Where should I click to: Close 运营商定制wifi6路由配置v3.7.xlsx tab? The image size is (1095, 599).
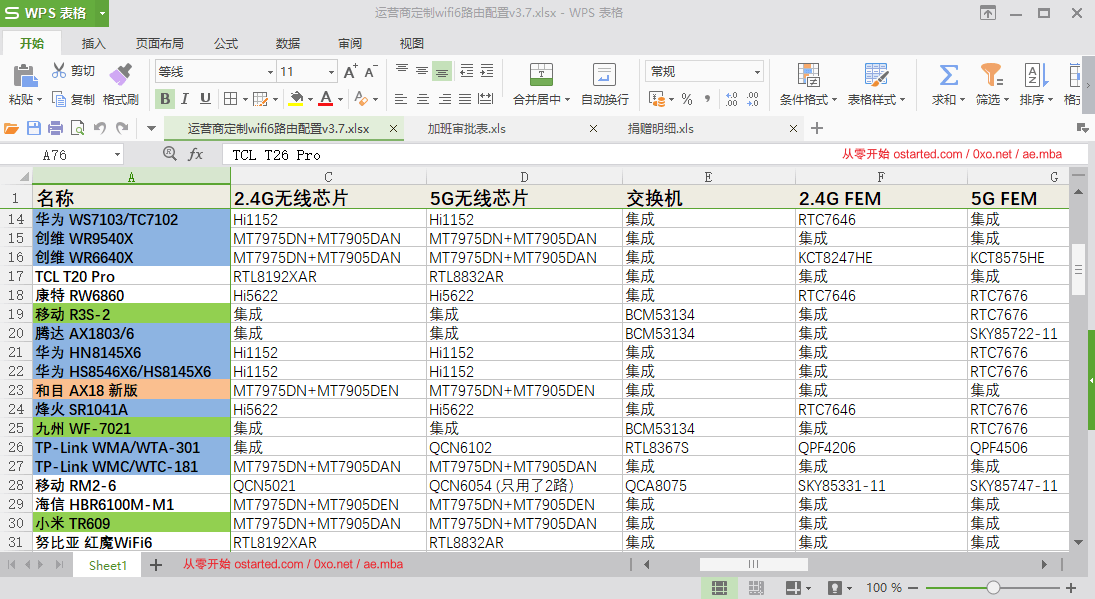click(x=393, y=128)
